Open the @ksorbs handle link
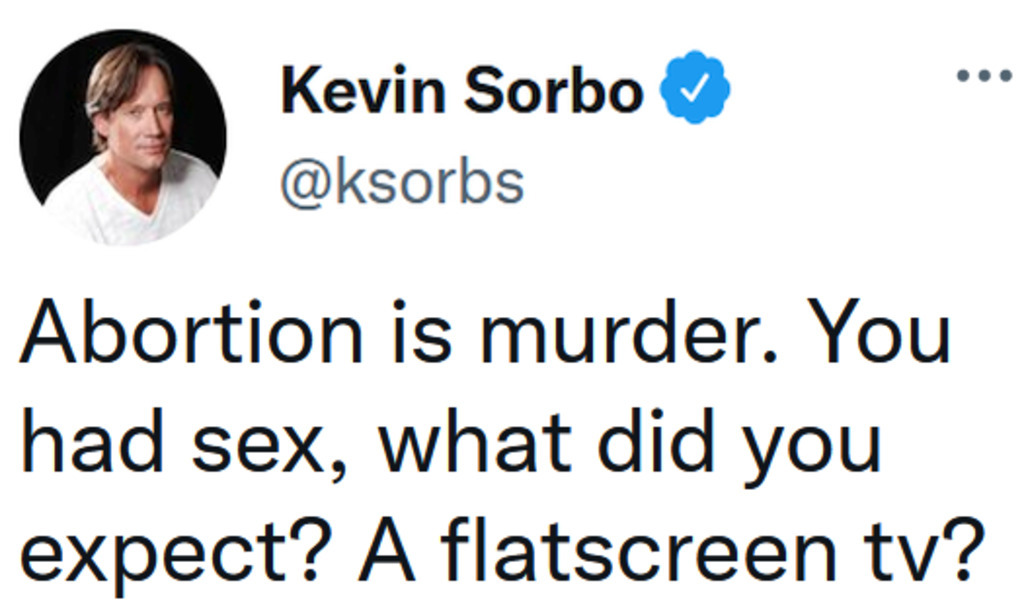This screenshot has height=612, width=1024. click(402, 182)
